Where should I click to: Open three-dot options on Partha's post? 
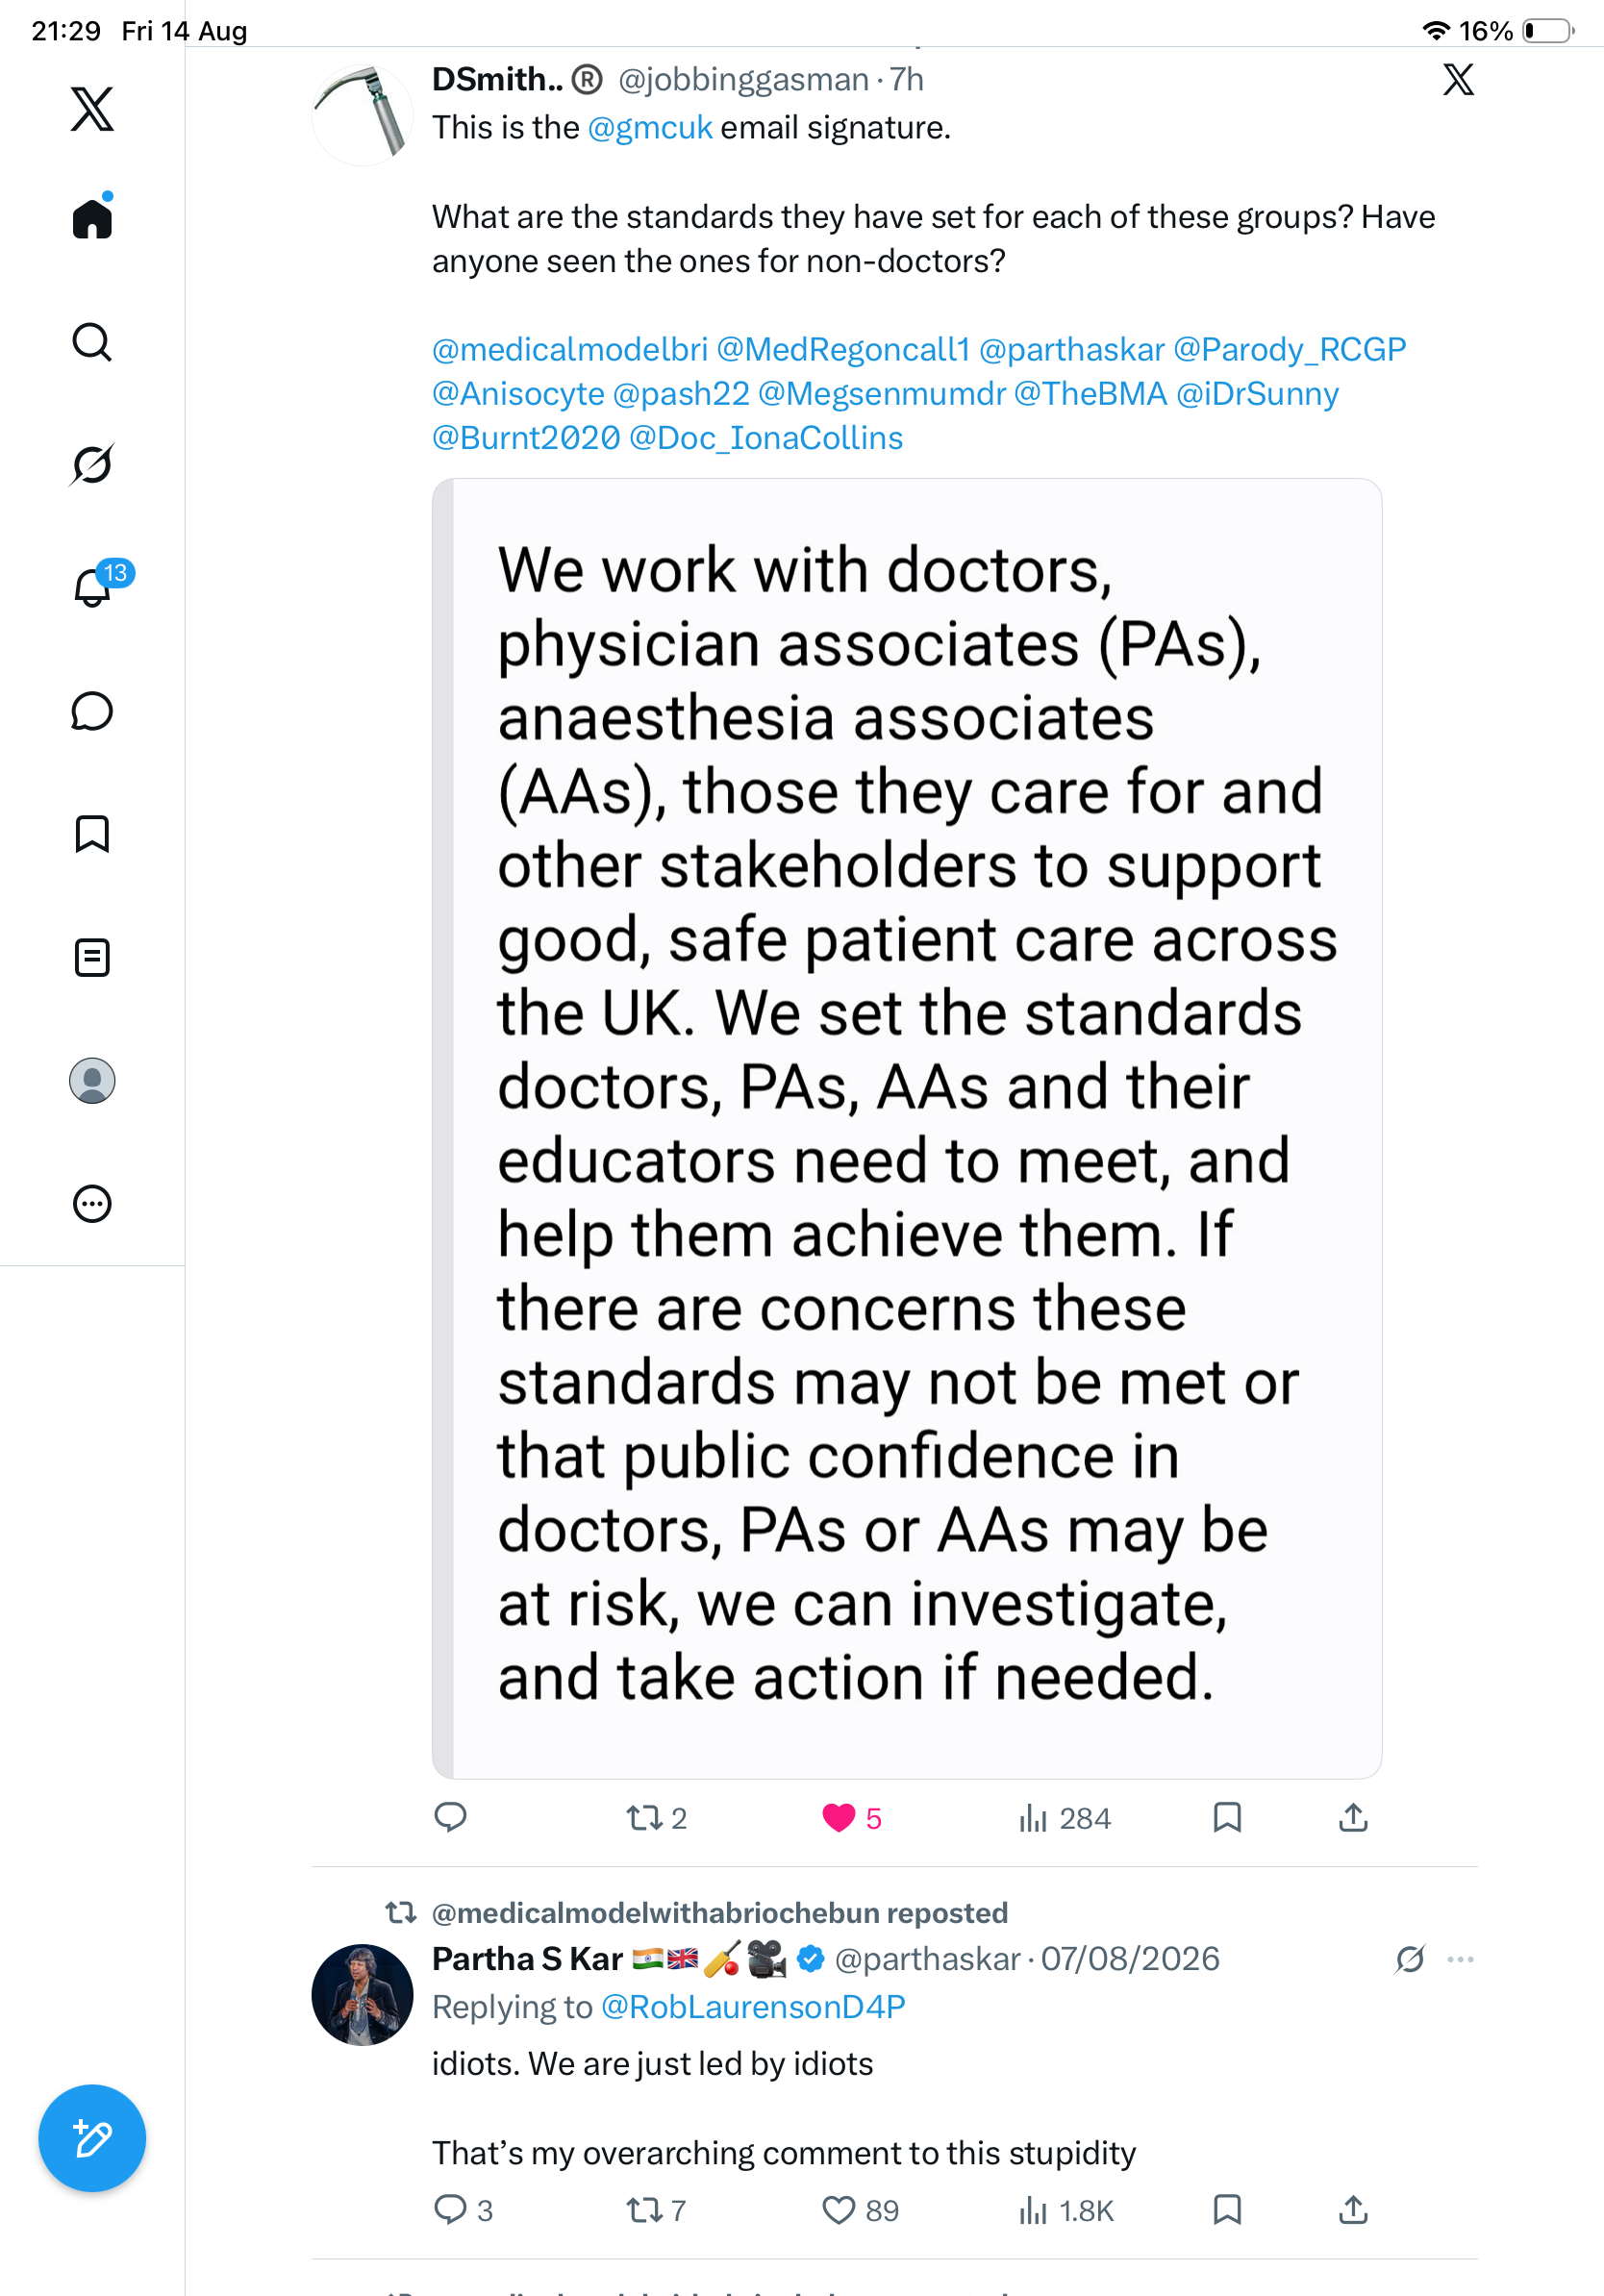[1461, 1959]
